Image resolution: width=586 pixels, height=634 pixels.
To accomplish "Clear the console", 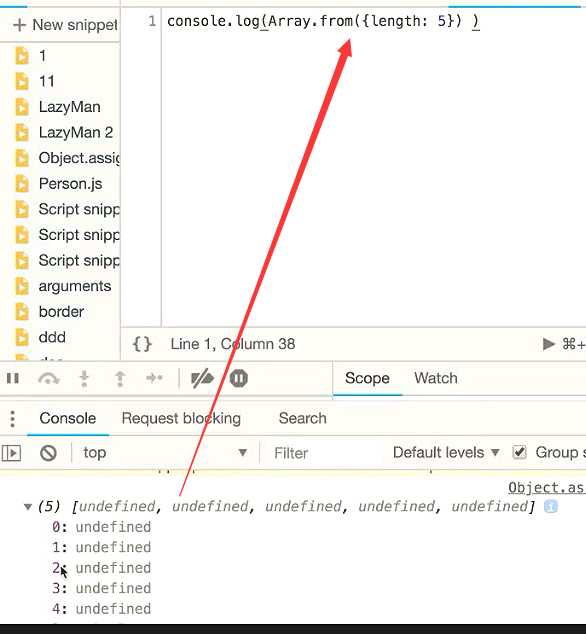I will (48, 453).
